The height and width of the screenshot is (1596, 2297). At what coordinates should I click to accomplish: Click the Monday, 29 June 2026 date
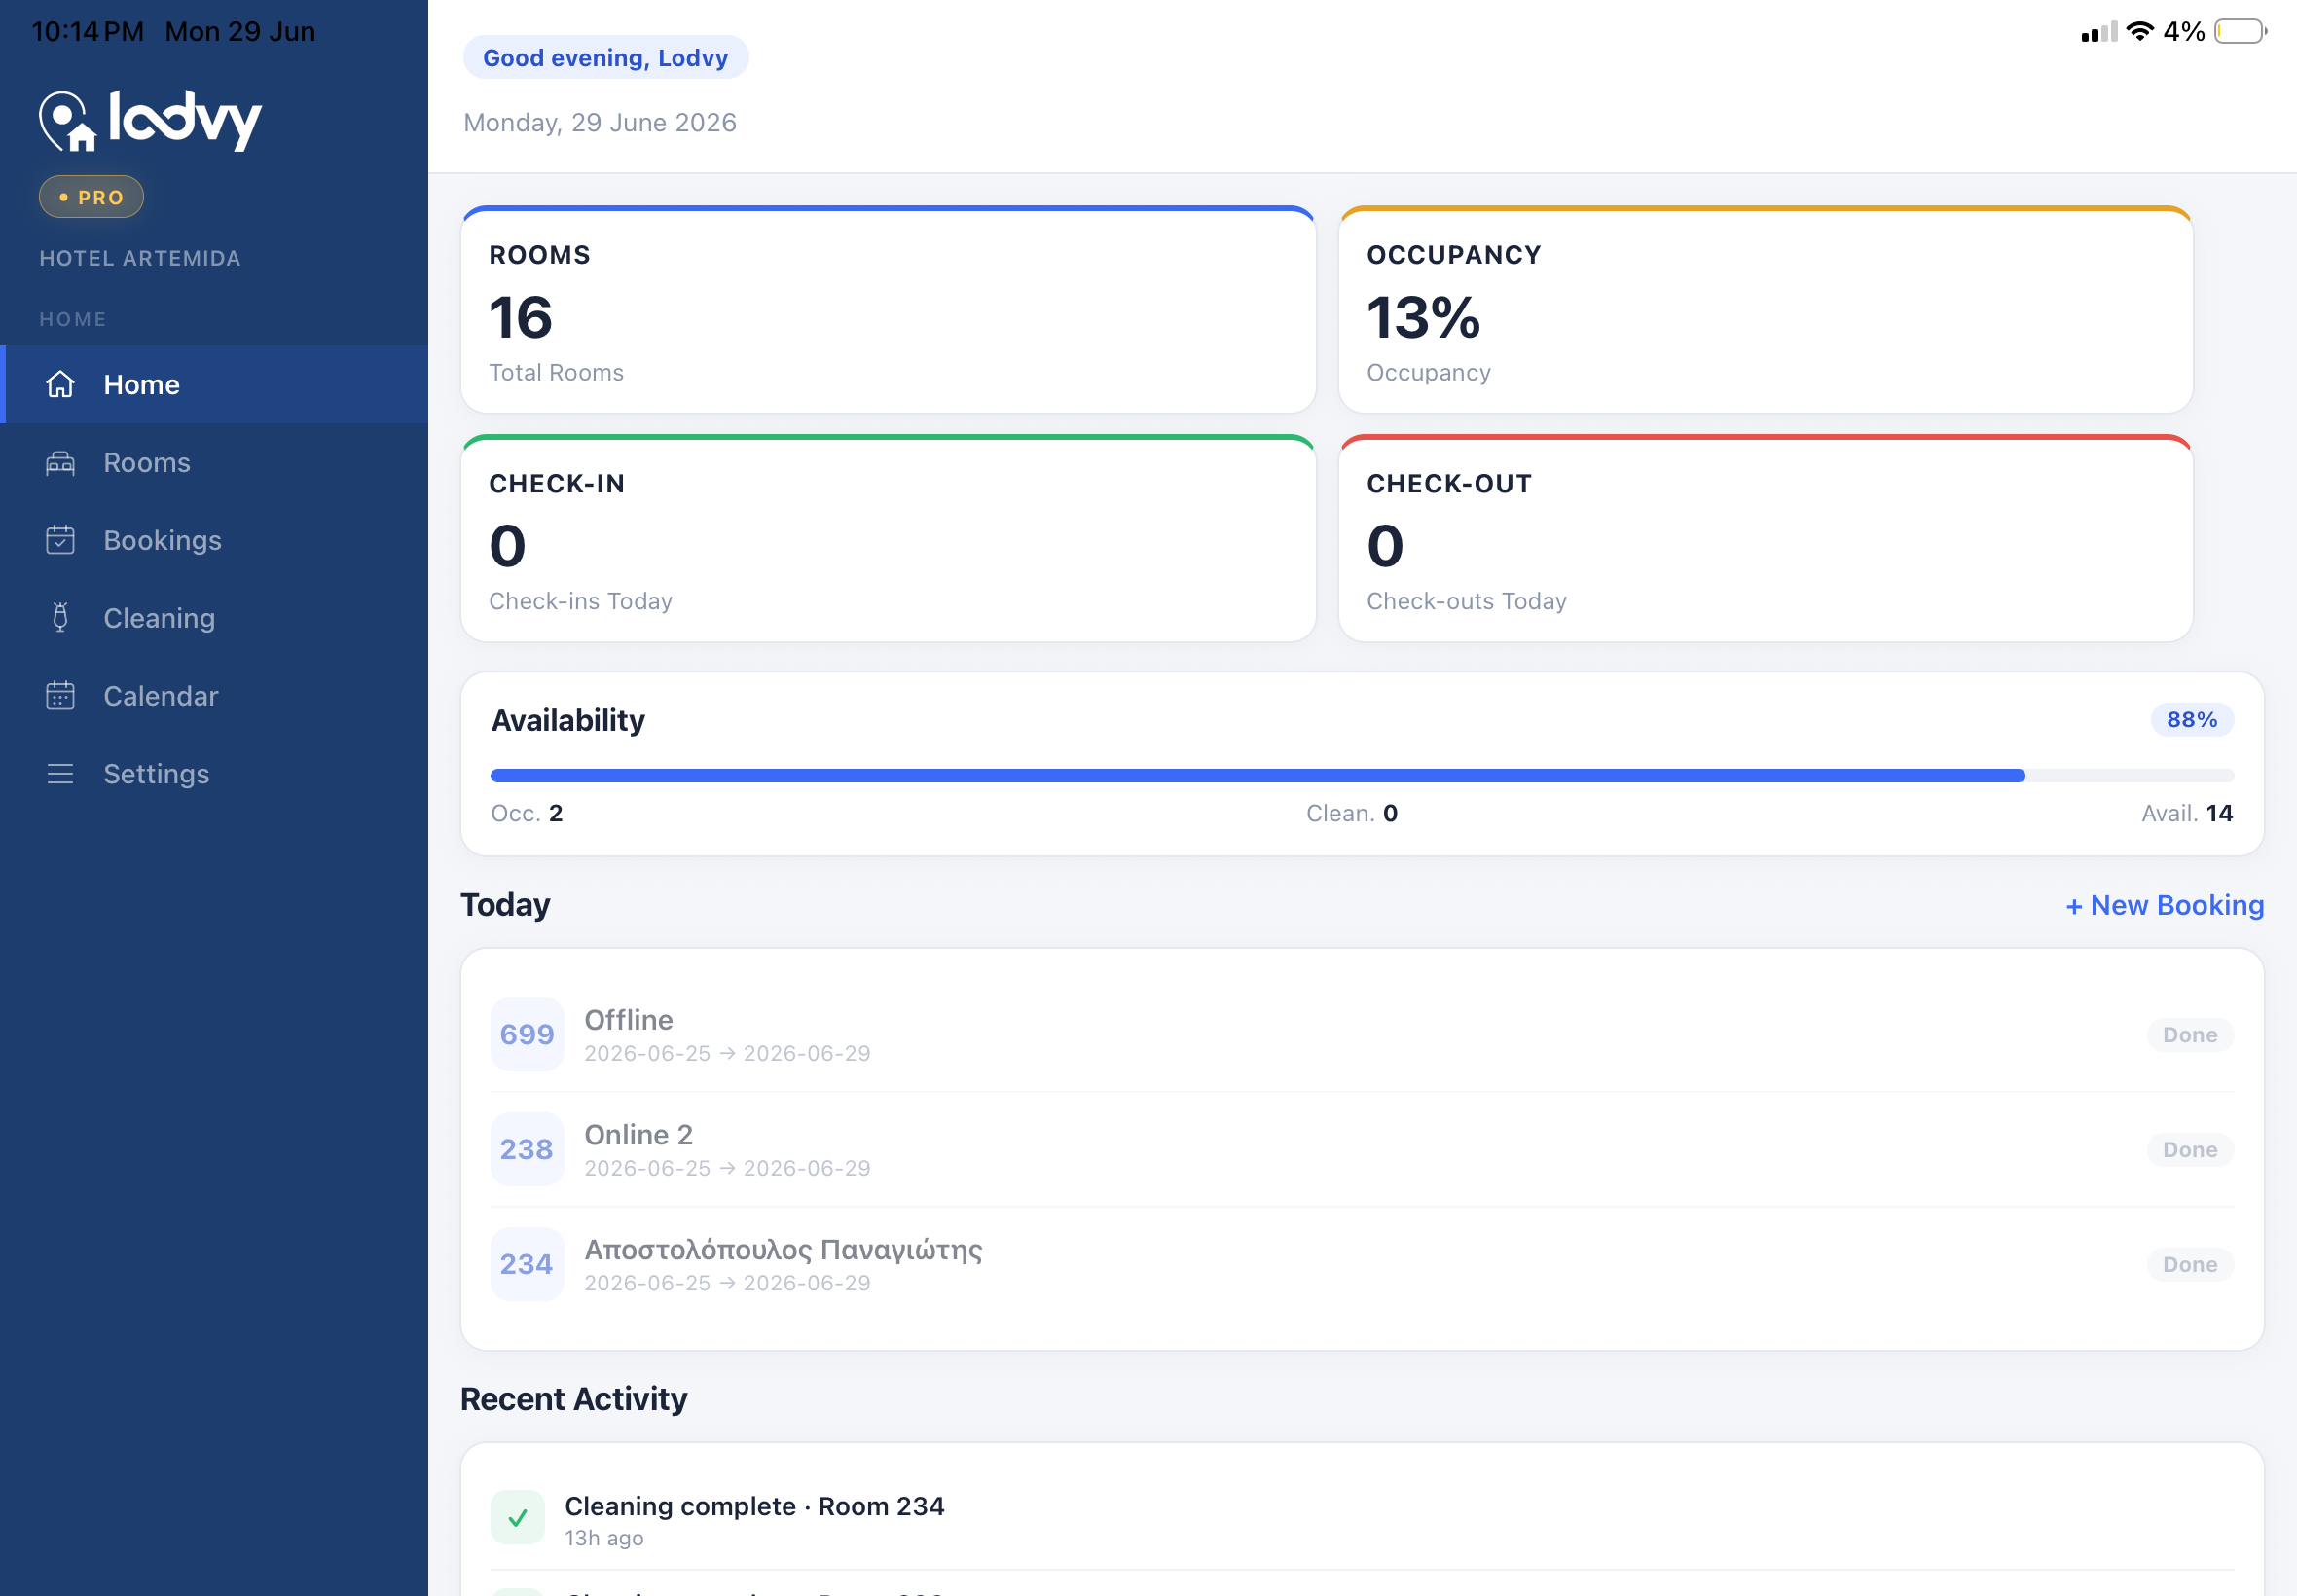click(600, 123)
